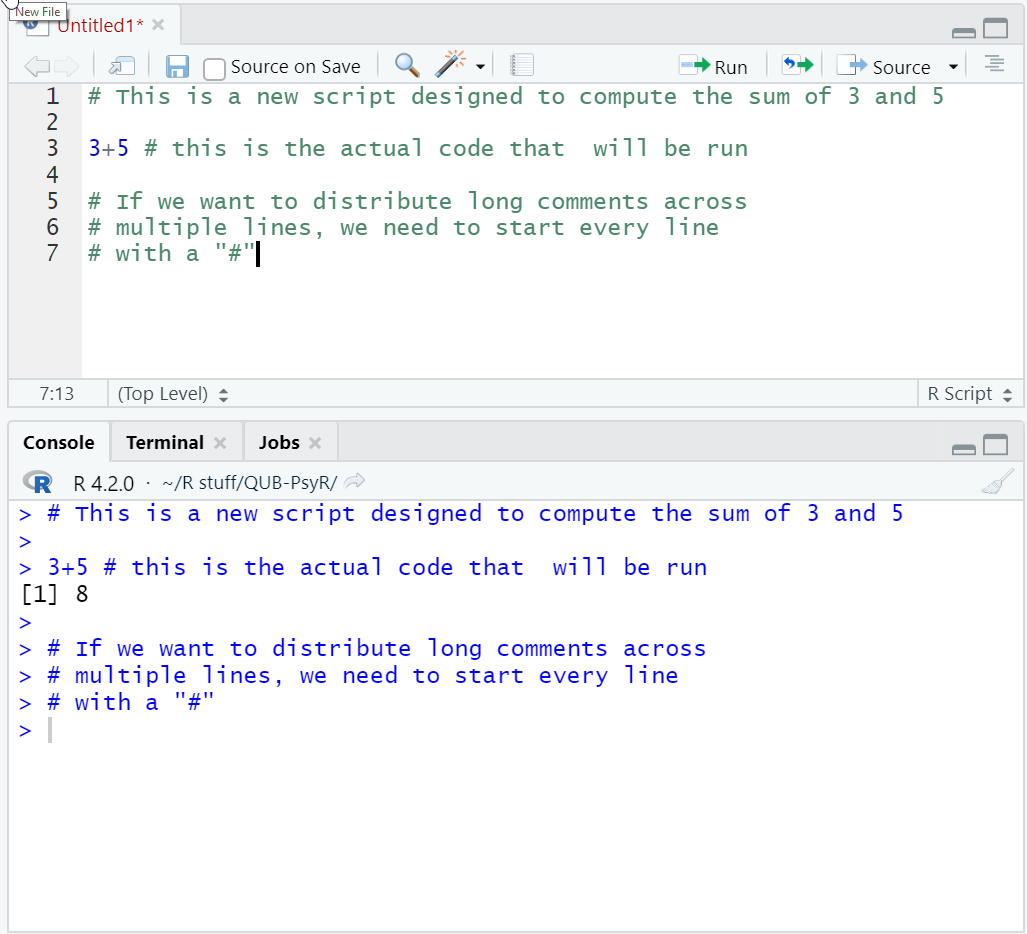Switch to the Terminal tab
1027x934 pixels.
point(165,443)
